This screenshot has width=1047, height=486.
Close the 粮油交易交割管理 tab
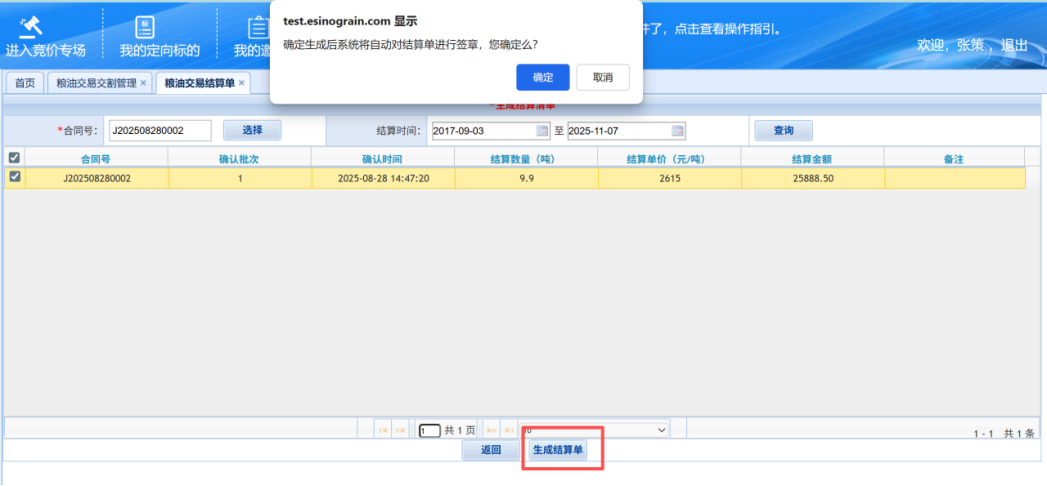143,83
